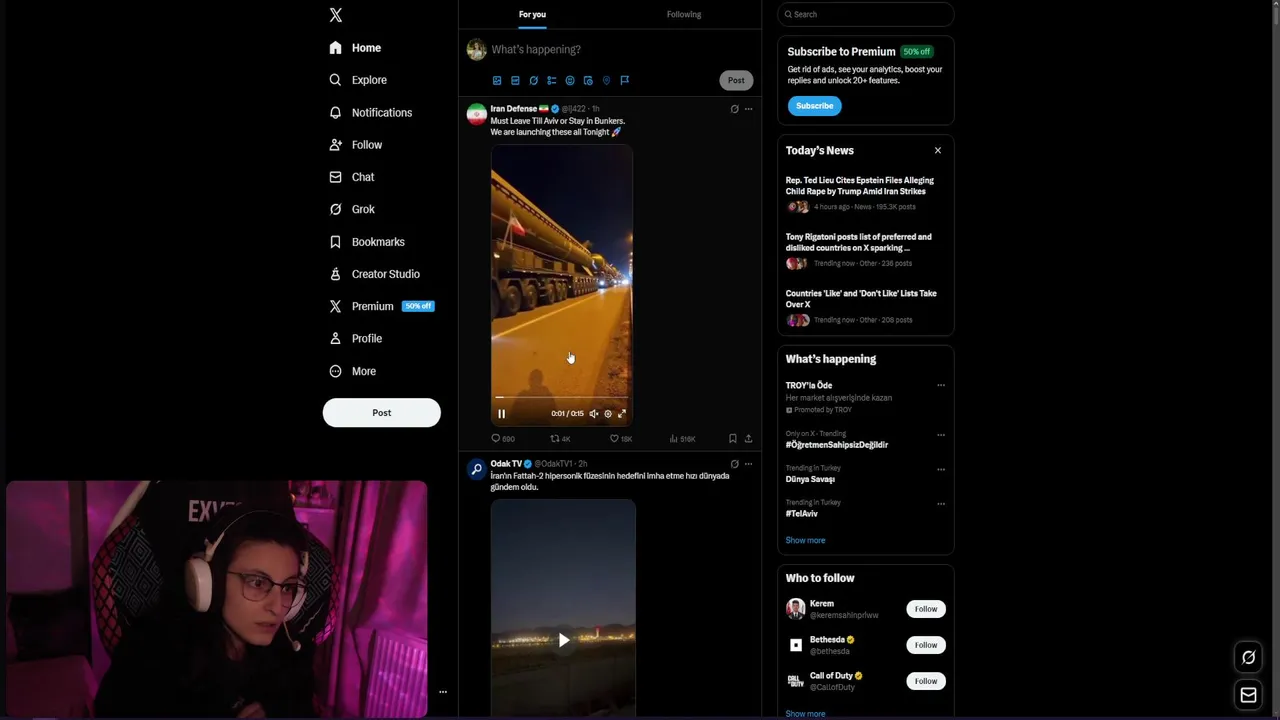This screenshot has height=720, width=1280.
Task: Subscribe to Premium
Action: [x=814, y=106]
